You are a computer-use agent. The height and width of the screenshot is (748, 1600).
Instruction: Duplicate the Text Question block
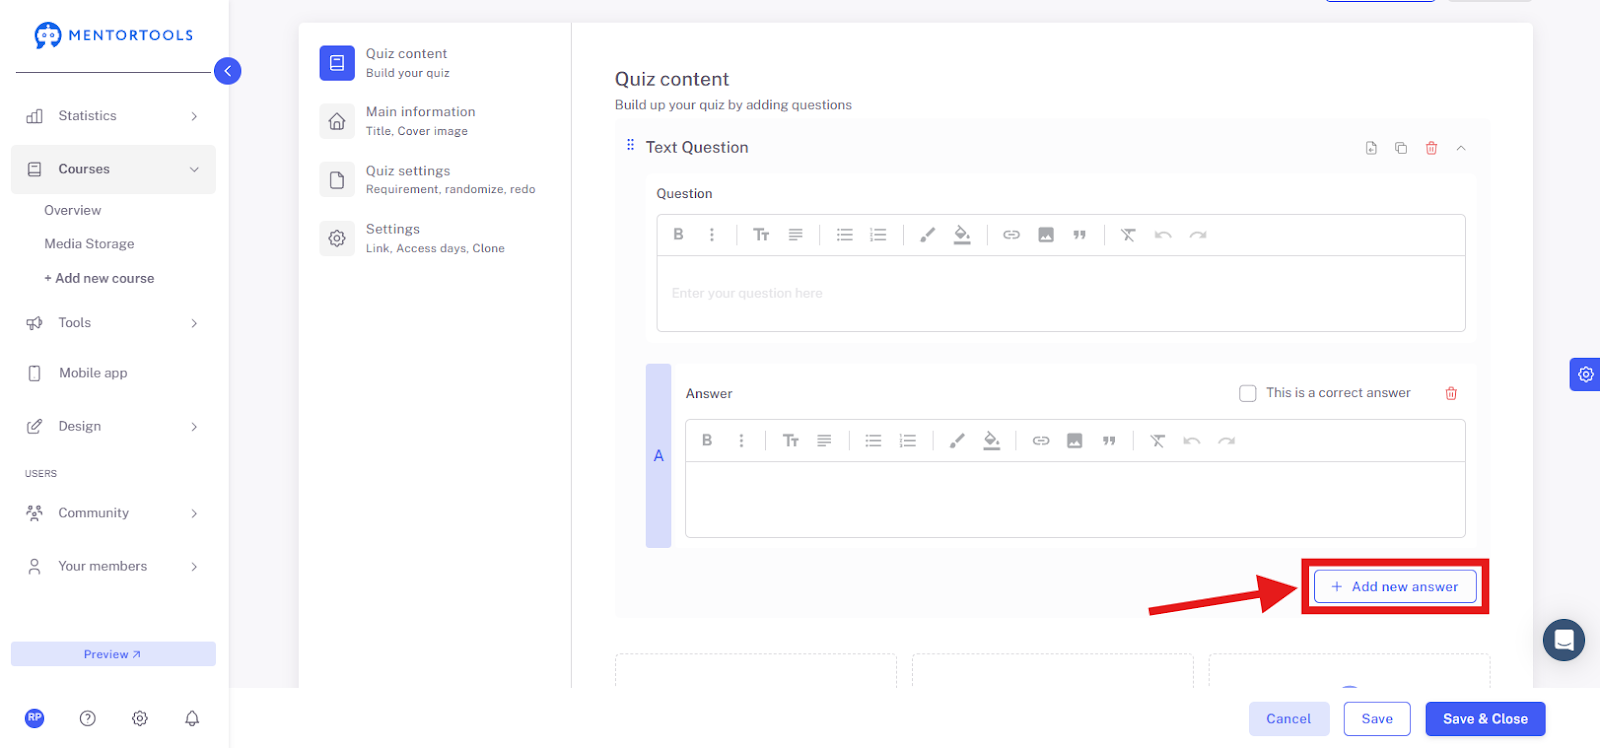(1401, 148)
